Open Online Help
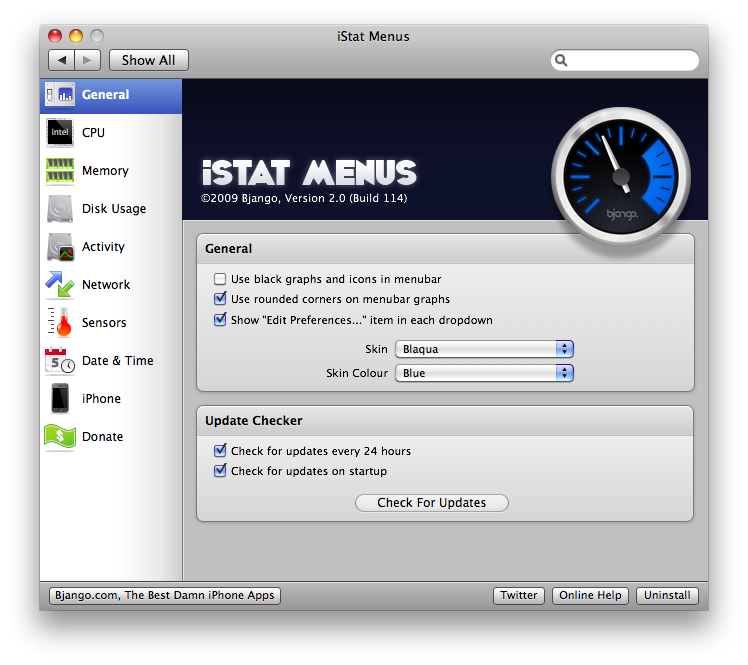Viewport: 748px width, 665px height. tap(590, 595)
